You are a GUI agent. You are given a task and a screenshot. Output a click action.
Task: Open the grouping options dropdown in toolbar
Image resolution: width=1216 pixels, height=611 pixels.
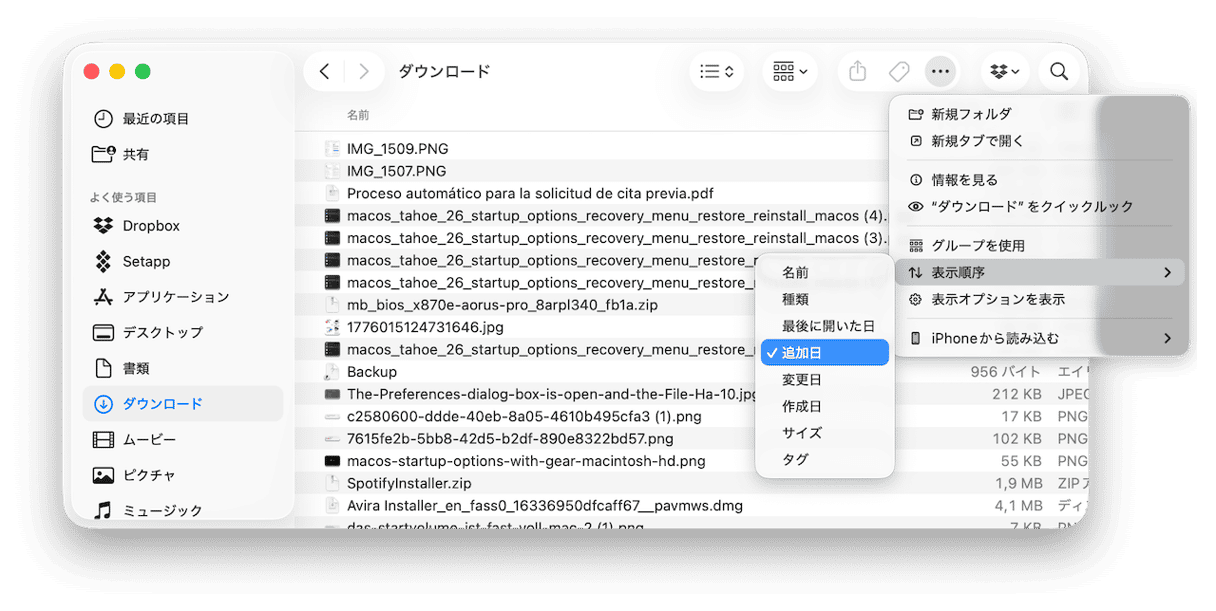point(790,72)
